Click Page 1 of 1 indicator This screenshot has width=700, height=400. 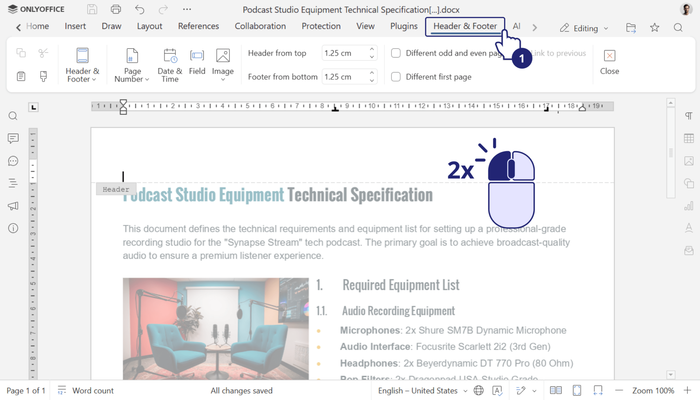coord(26,391)
